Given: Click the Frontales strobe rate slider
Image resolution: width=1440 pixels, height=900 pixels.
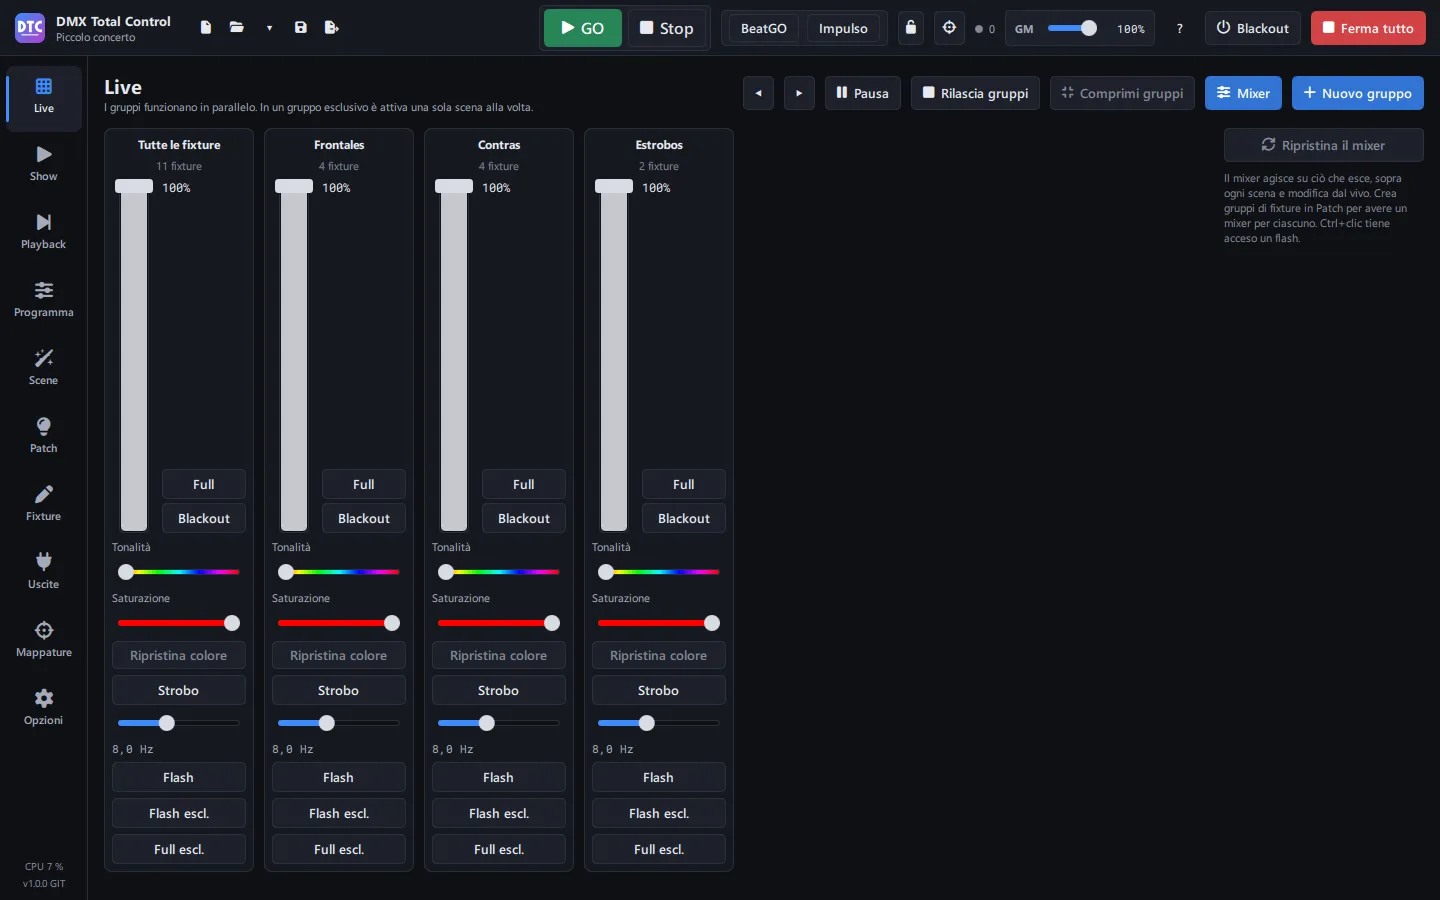Looking at the screenshot, I should 339,723.
